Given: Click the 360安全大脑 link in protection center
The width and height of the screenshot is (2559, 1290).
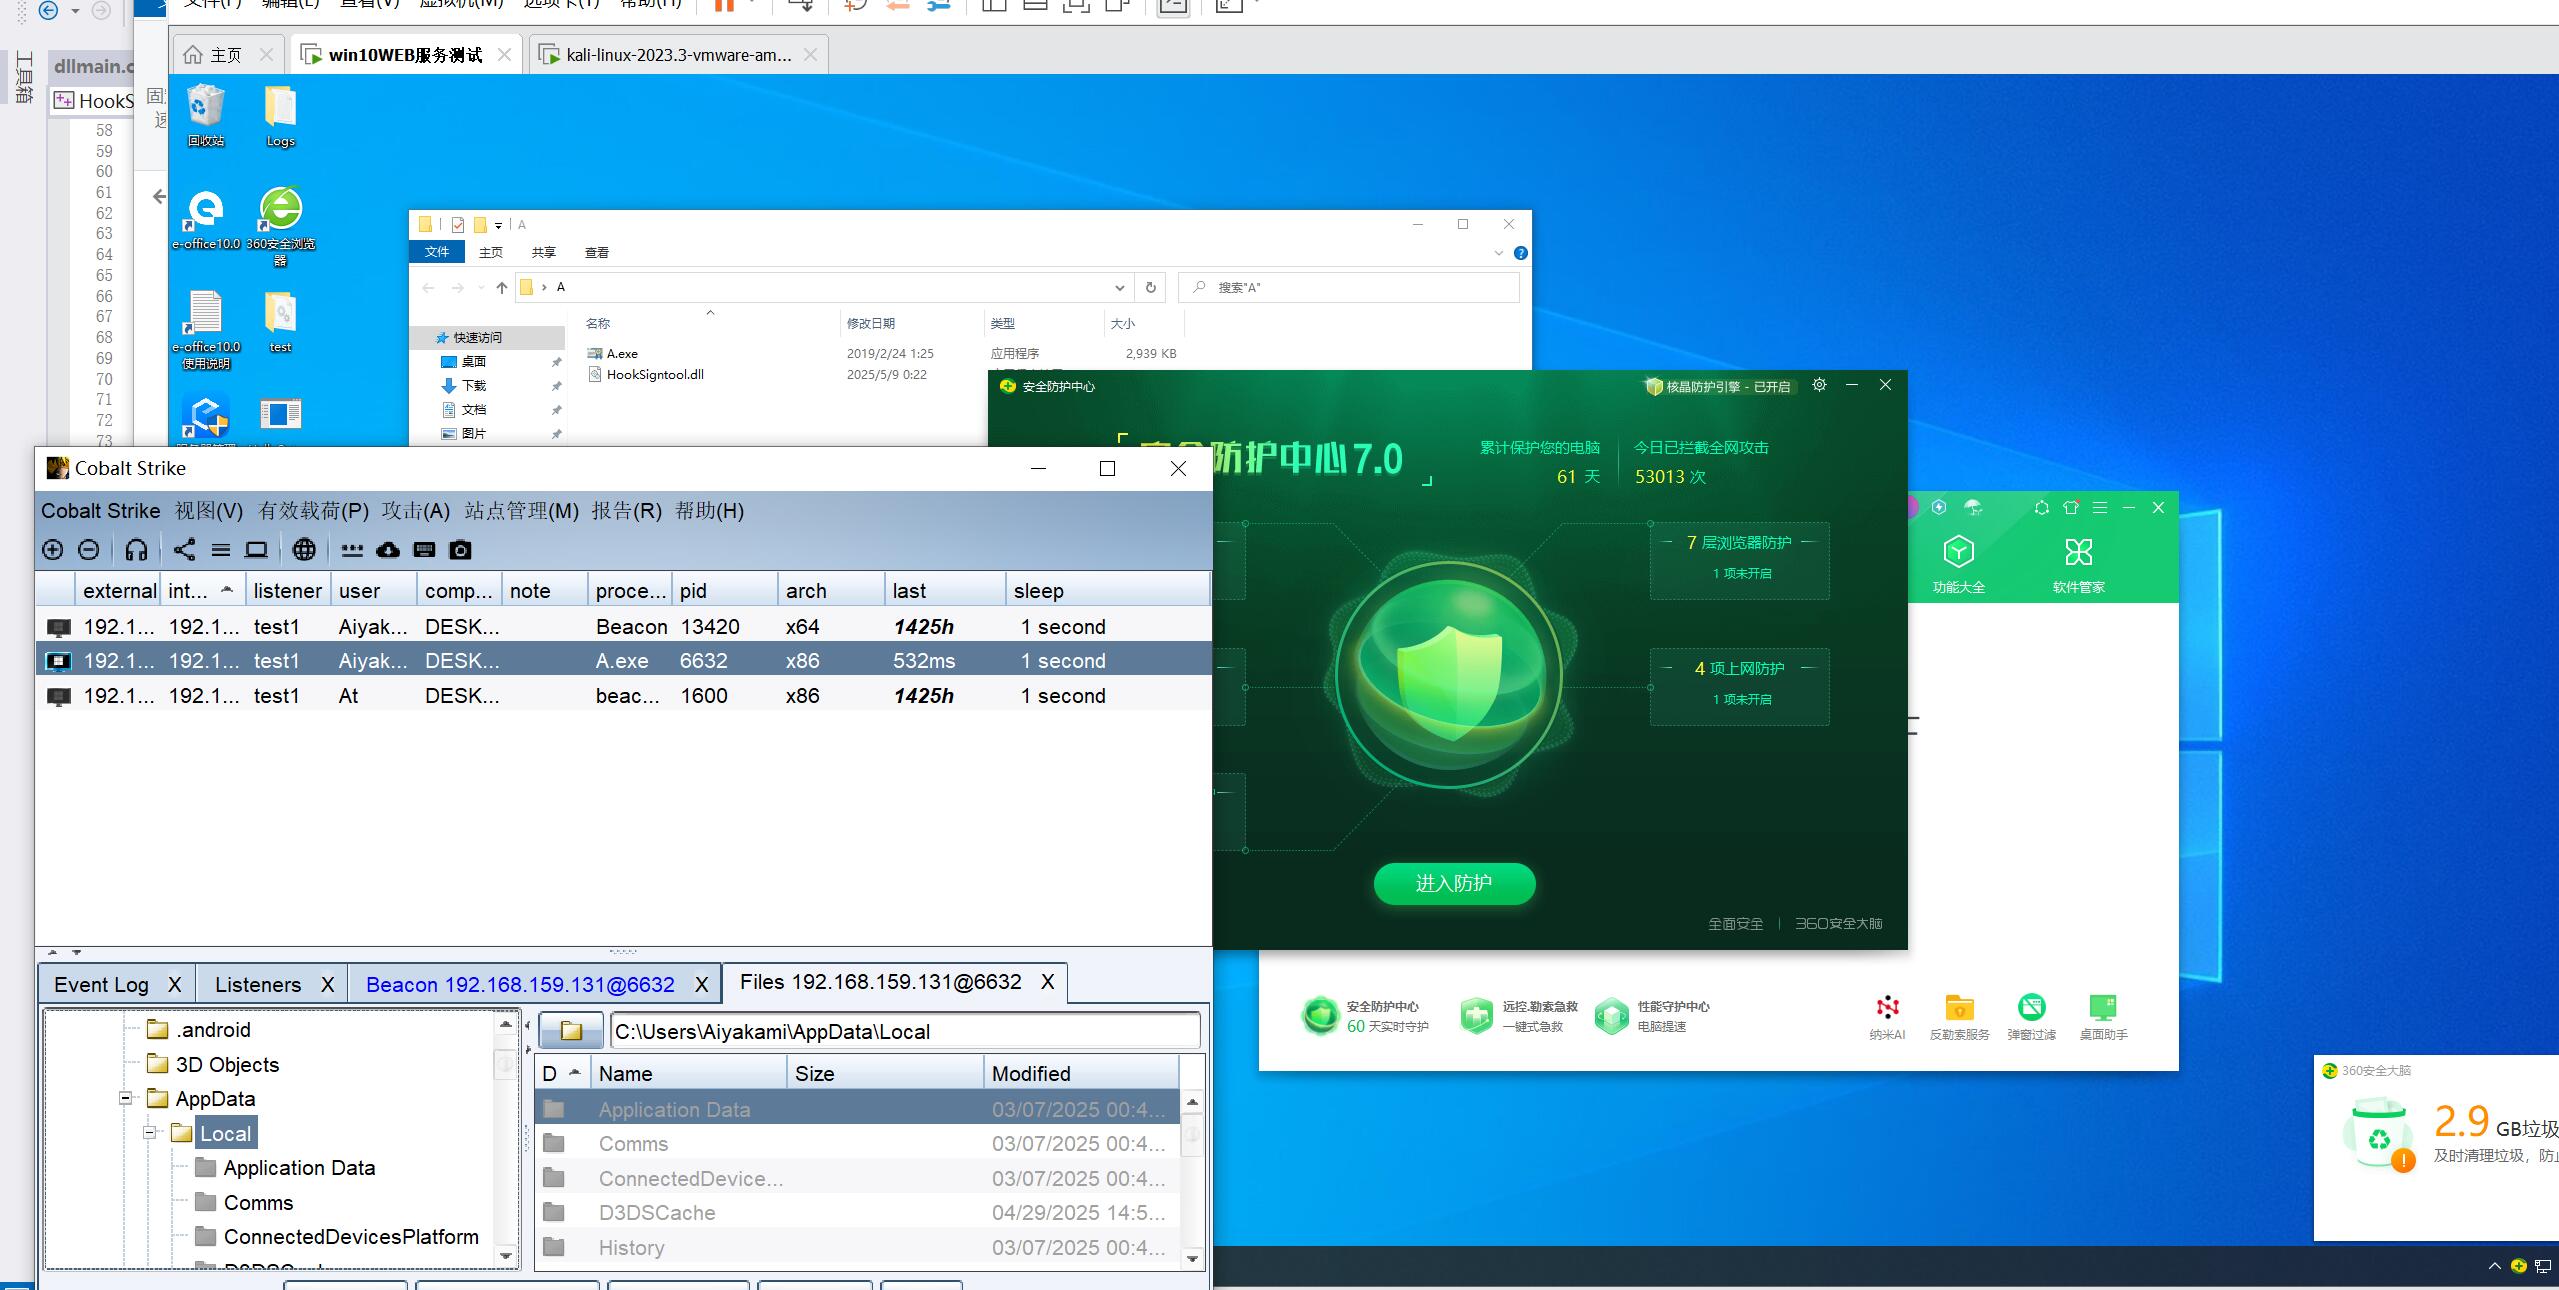Looking at the screenshot, I should tap(1838, 923).
